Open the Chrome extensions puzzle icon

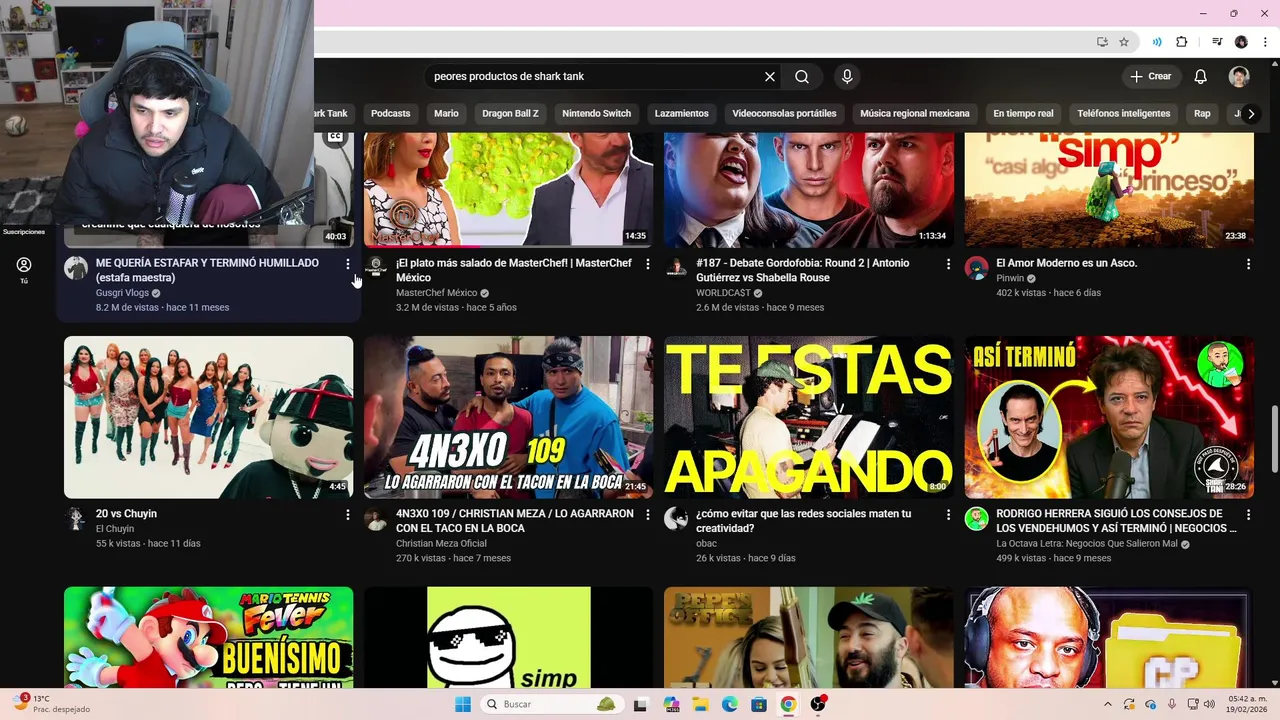point(1182,42)
